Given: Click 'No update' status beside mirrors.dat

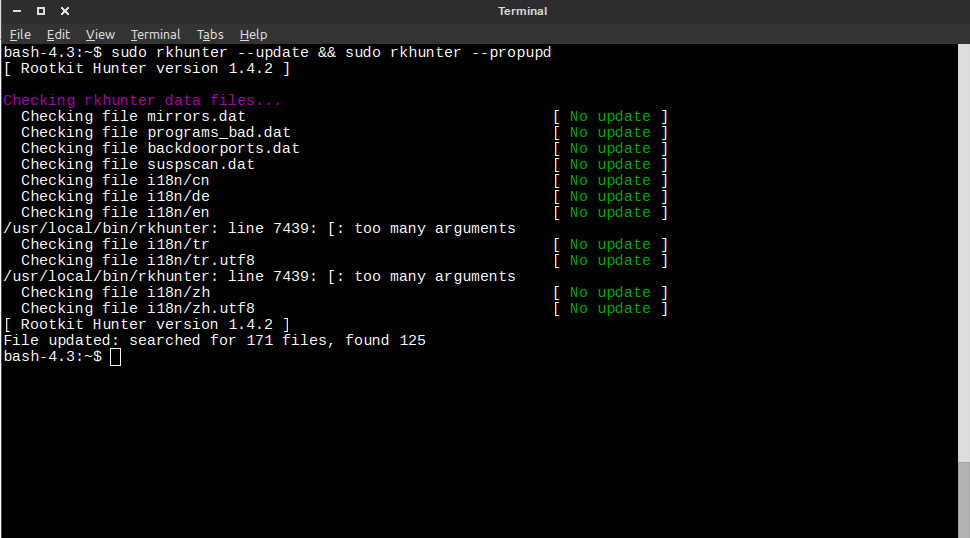Looking at the screenshot, I should click(609, 116).
